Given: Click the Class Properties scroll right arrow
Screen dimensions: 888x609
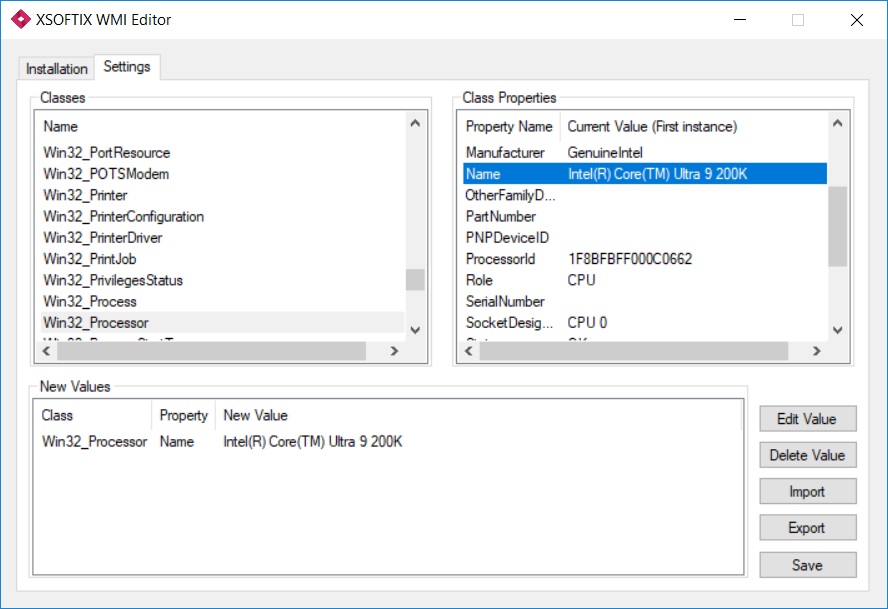Looking at the screenshot, I should [x=817, y=351].
